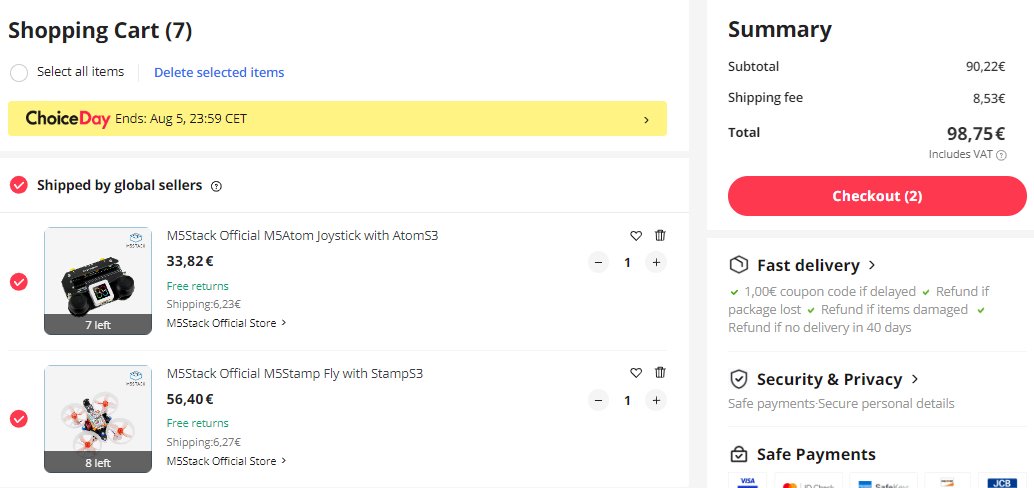Delete M5Atom Joystick with trash icon
This screenshot has width=1034, height=488.
[660, 235]
